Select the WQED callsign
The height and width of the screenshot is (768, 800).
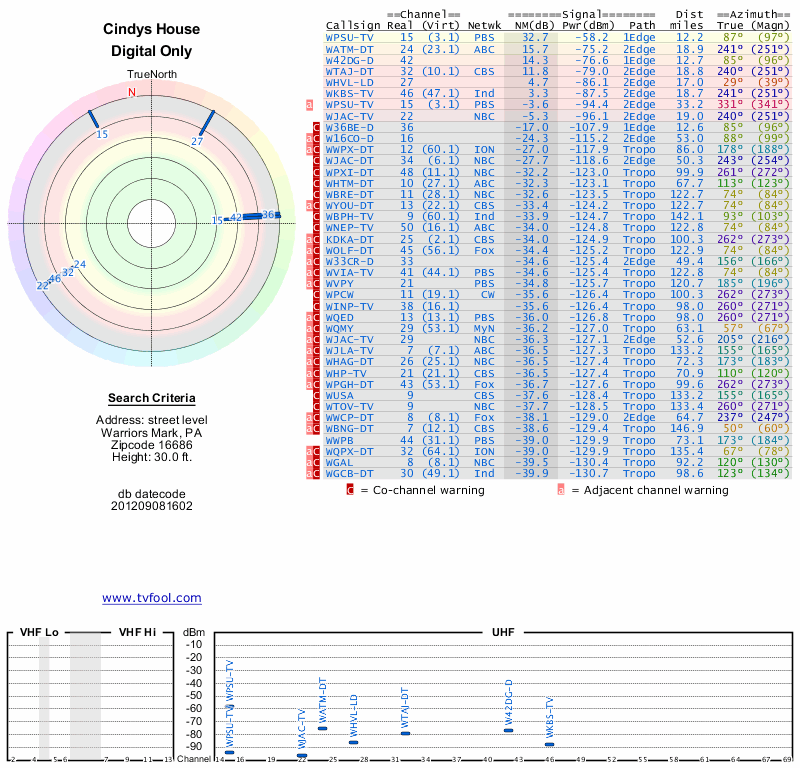coord(340,317)
